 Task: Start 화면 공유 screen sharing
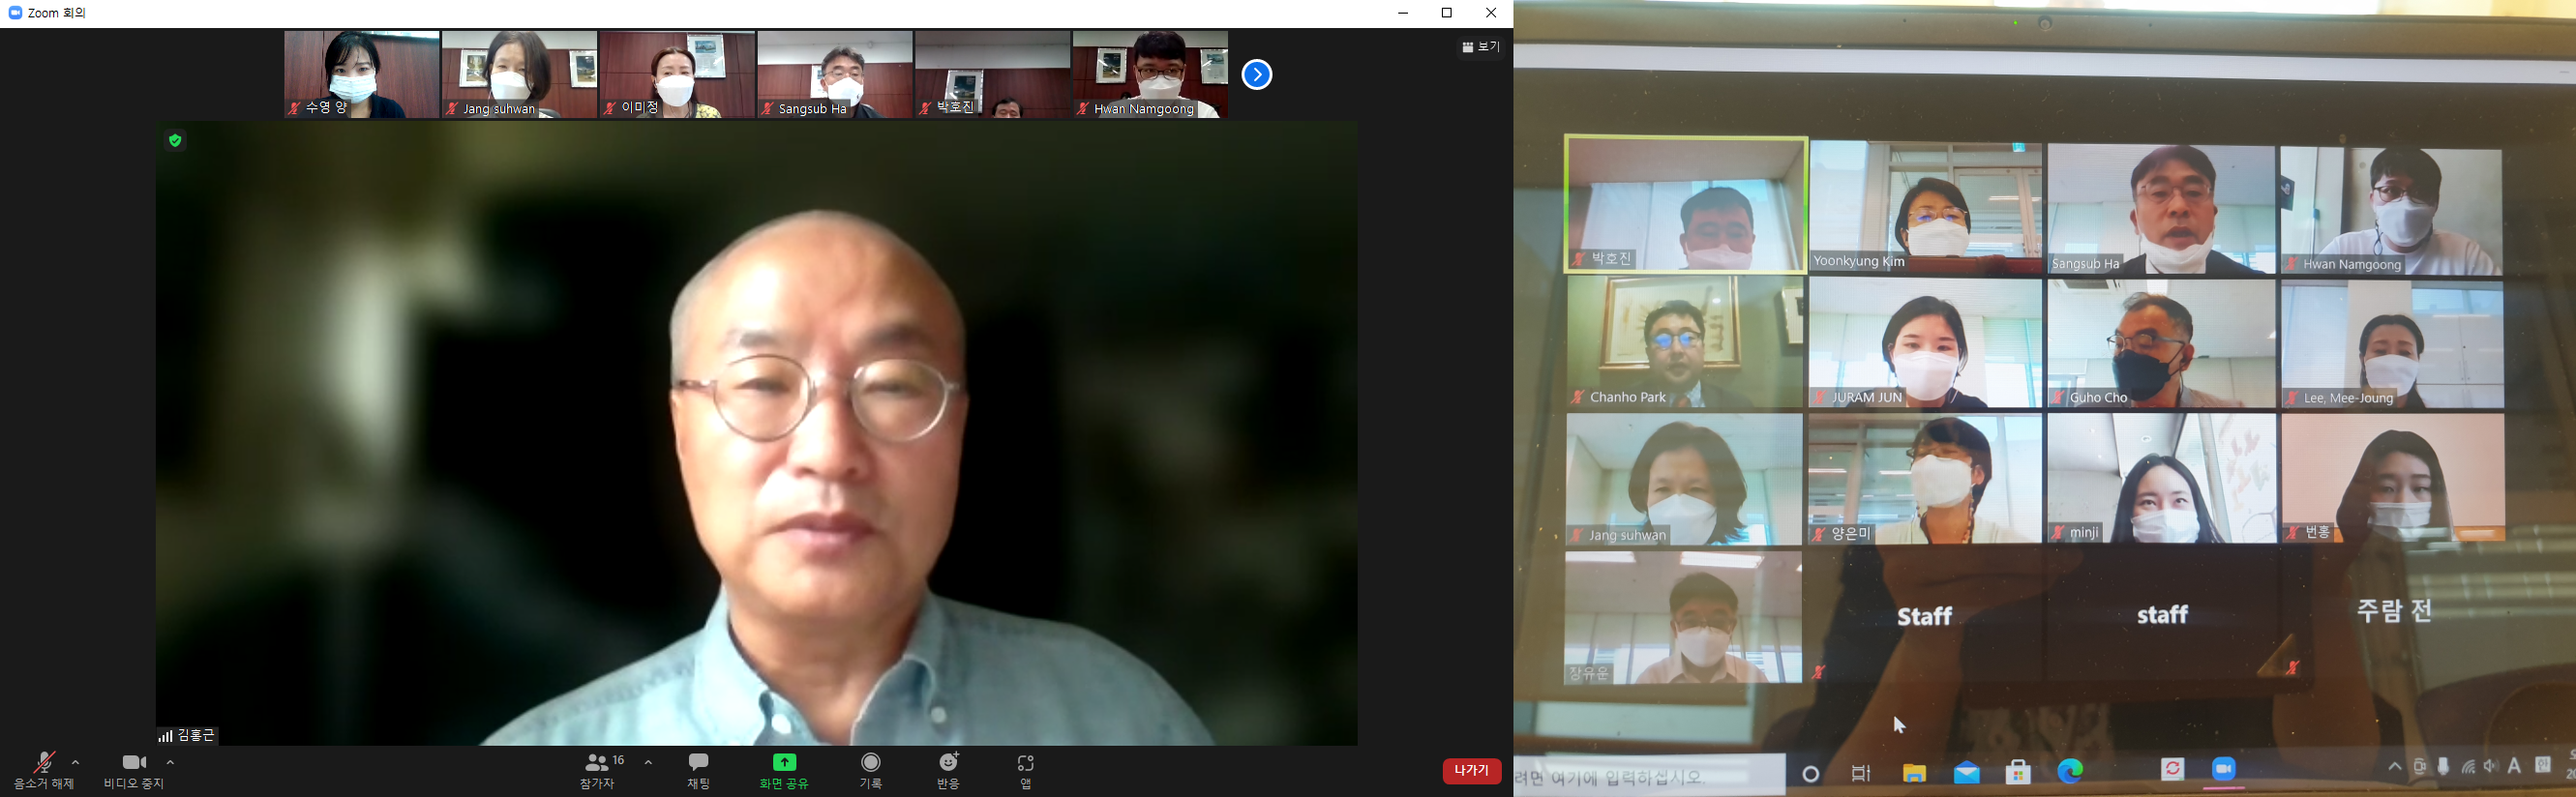(784, 770)
